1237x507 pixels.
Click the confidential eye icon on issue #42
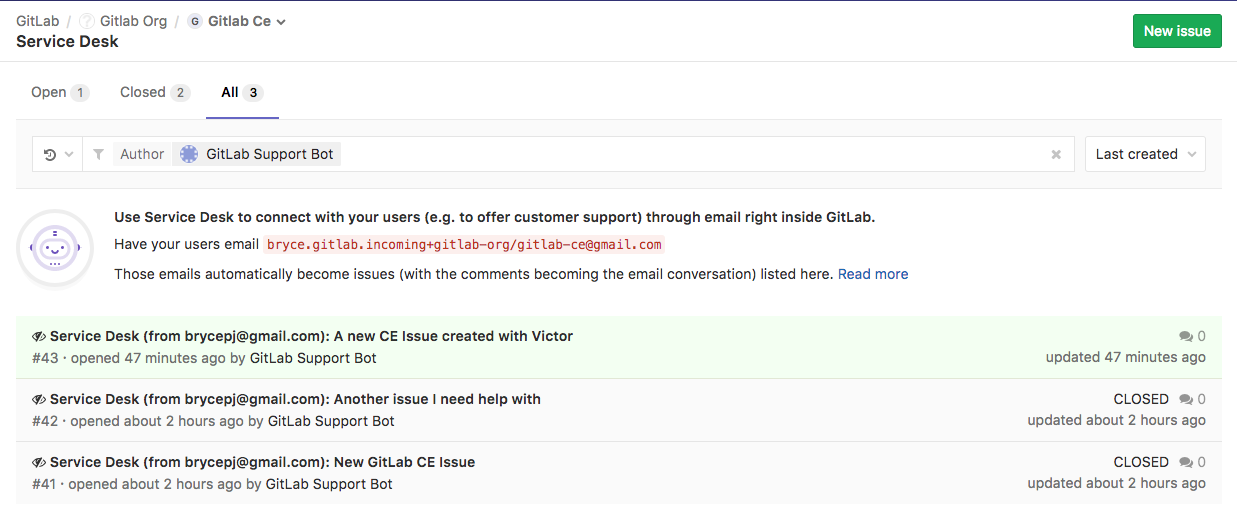coord(39,400)
